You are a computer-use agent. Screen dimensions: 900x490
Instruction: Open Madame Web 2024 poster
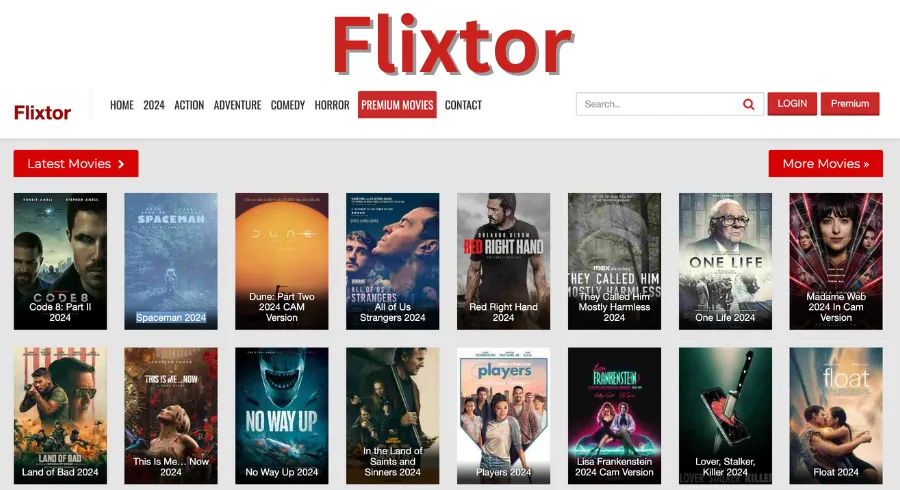click(x=836, y=261)
